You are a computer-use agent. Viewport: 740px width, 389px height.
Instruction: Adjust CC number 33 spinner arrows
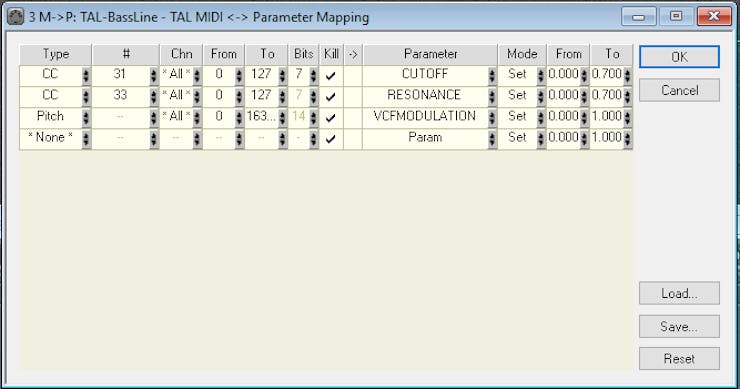(x=154, y=97)
